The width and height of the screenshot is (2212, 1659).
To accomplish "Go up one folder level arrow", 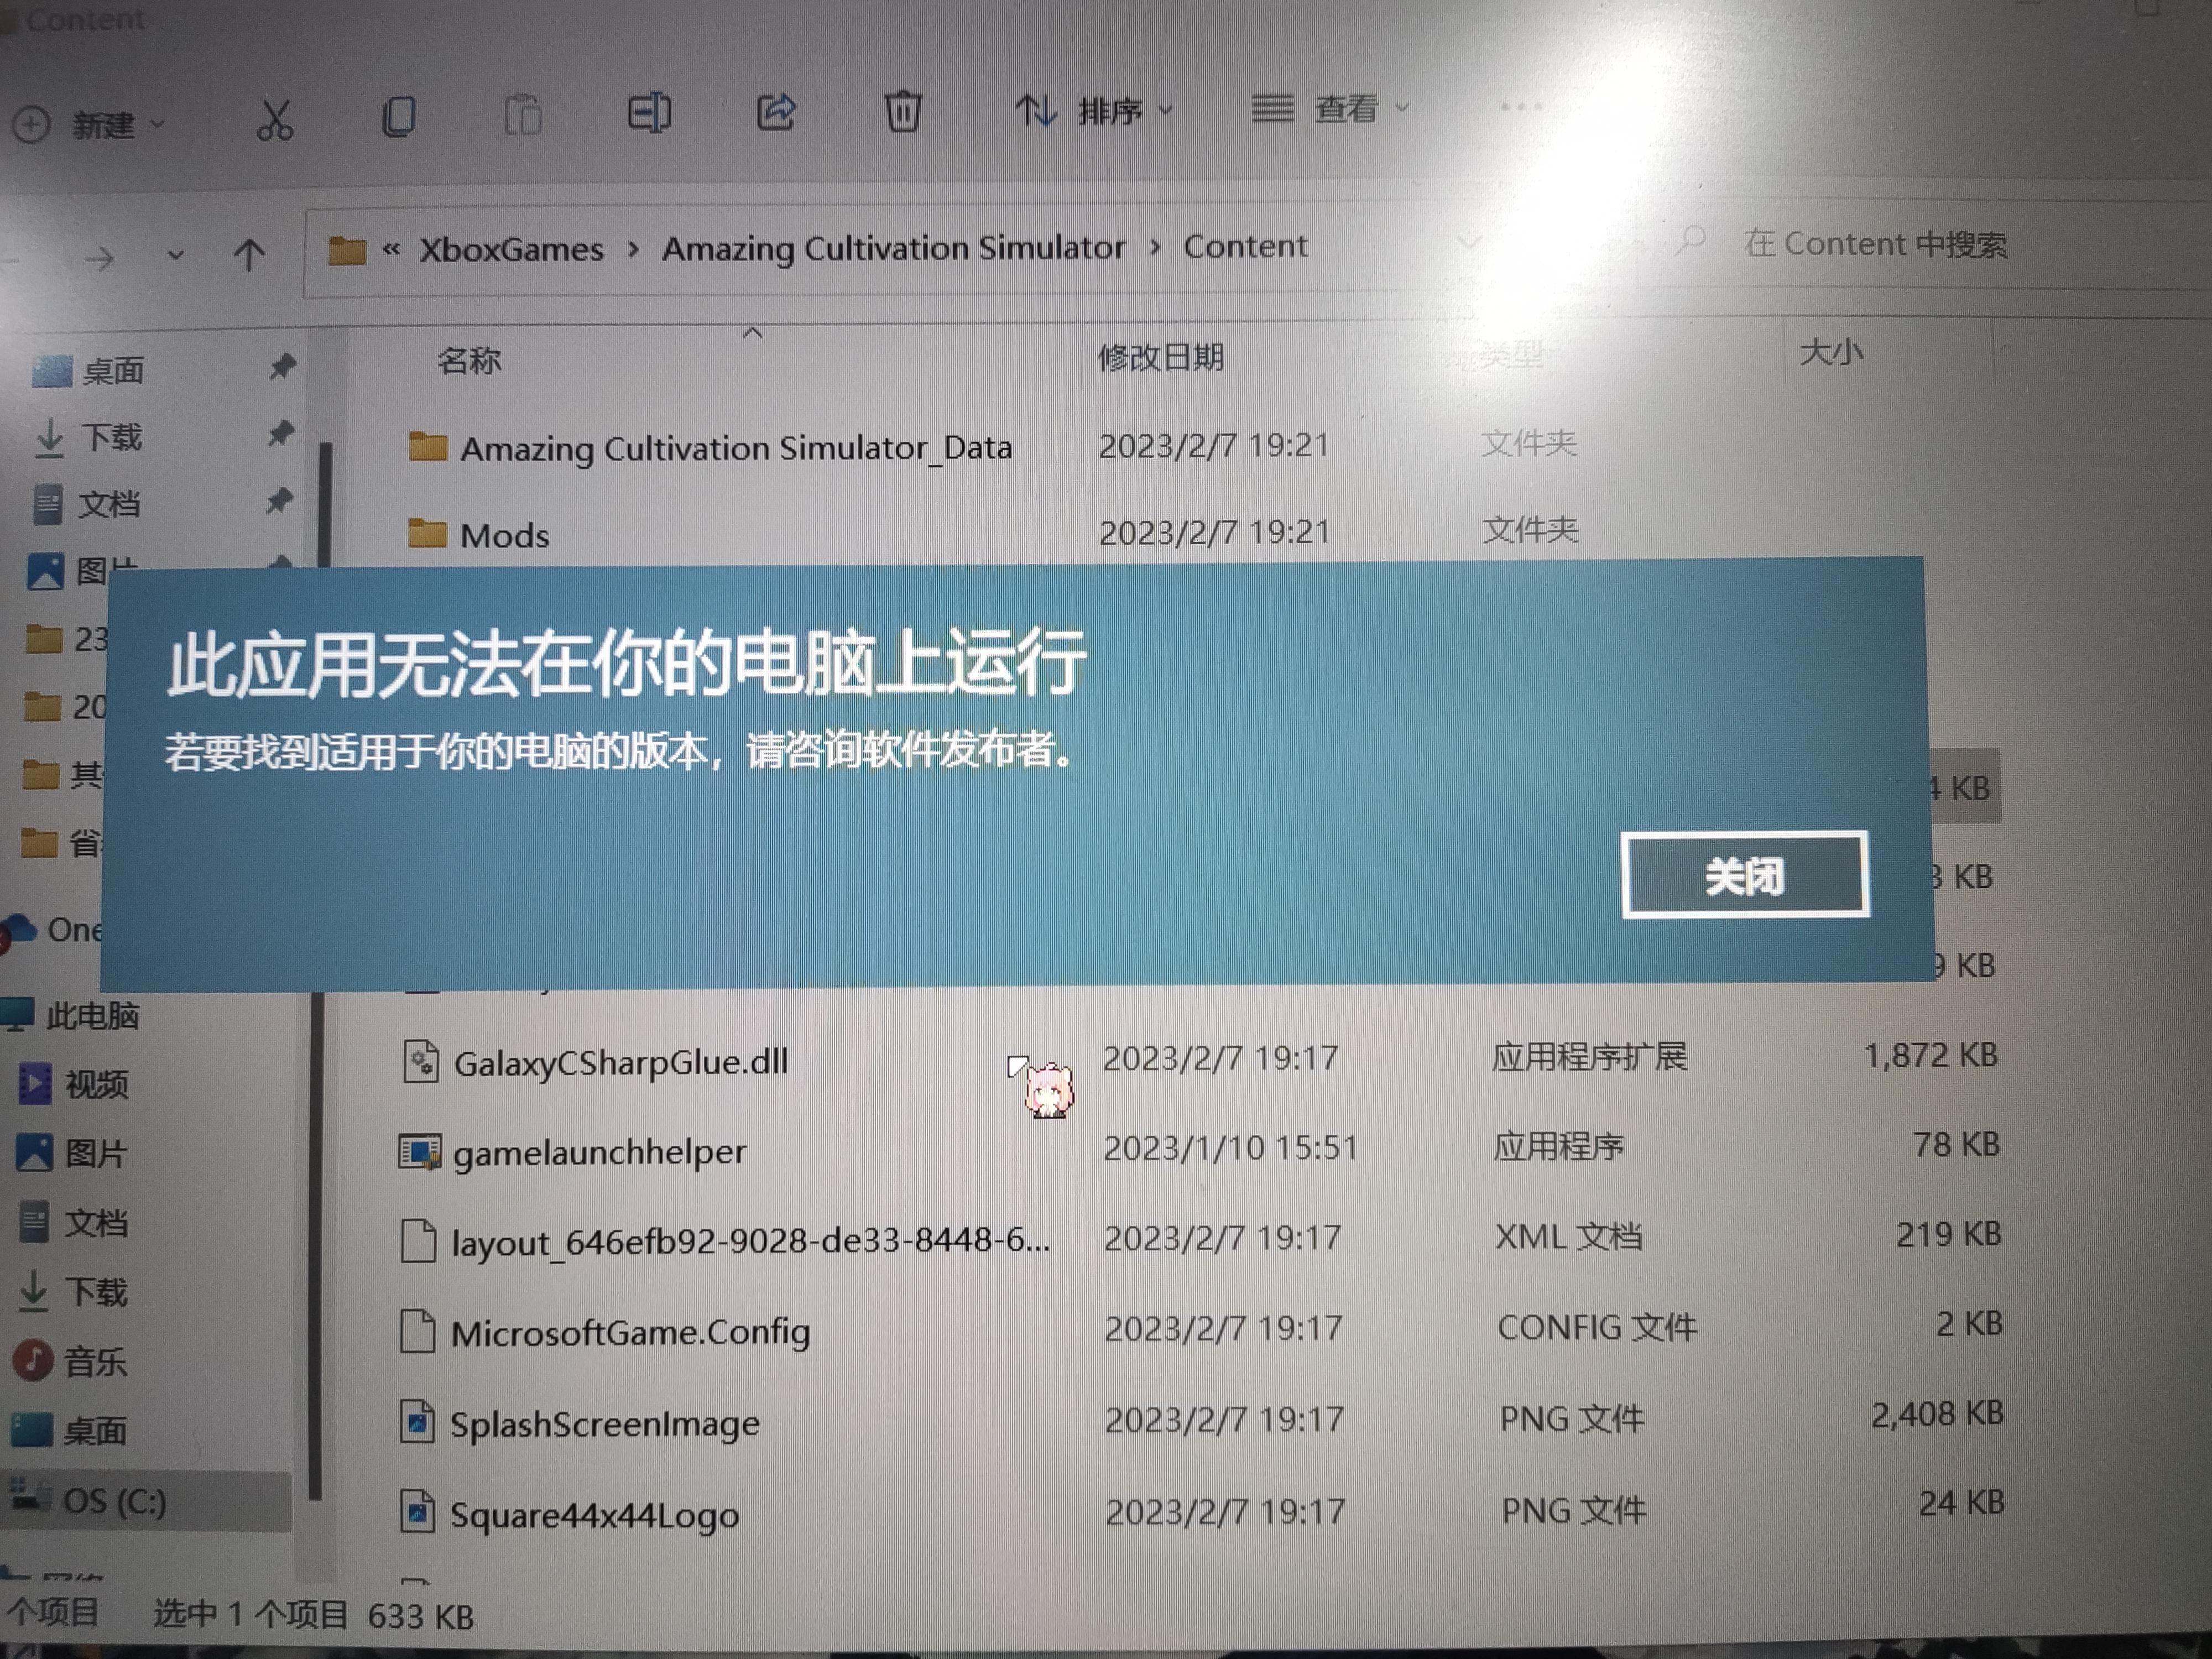I will (249, 255).
